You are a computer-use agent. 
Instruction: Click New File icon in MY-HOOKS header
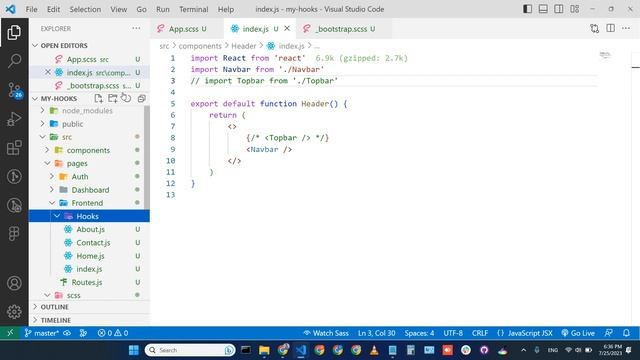click(x=98, y=98)
